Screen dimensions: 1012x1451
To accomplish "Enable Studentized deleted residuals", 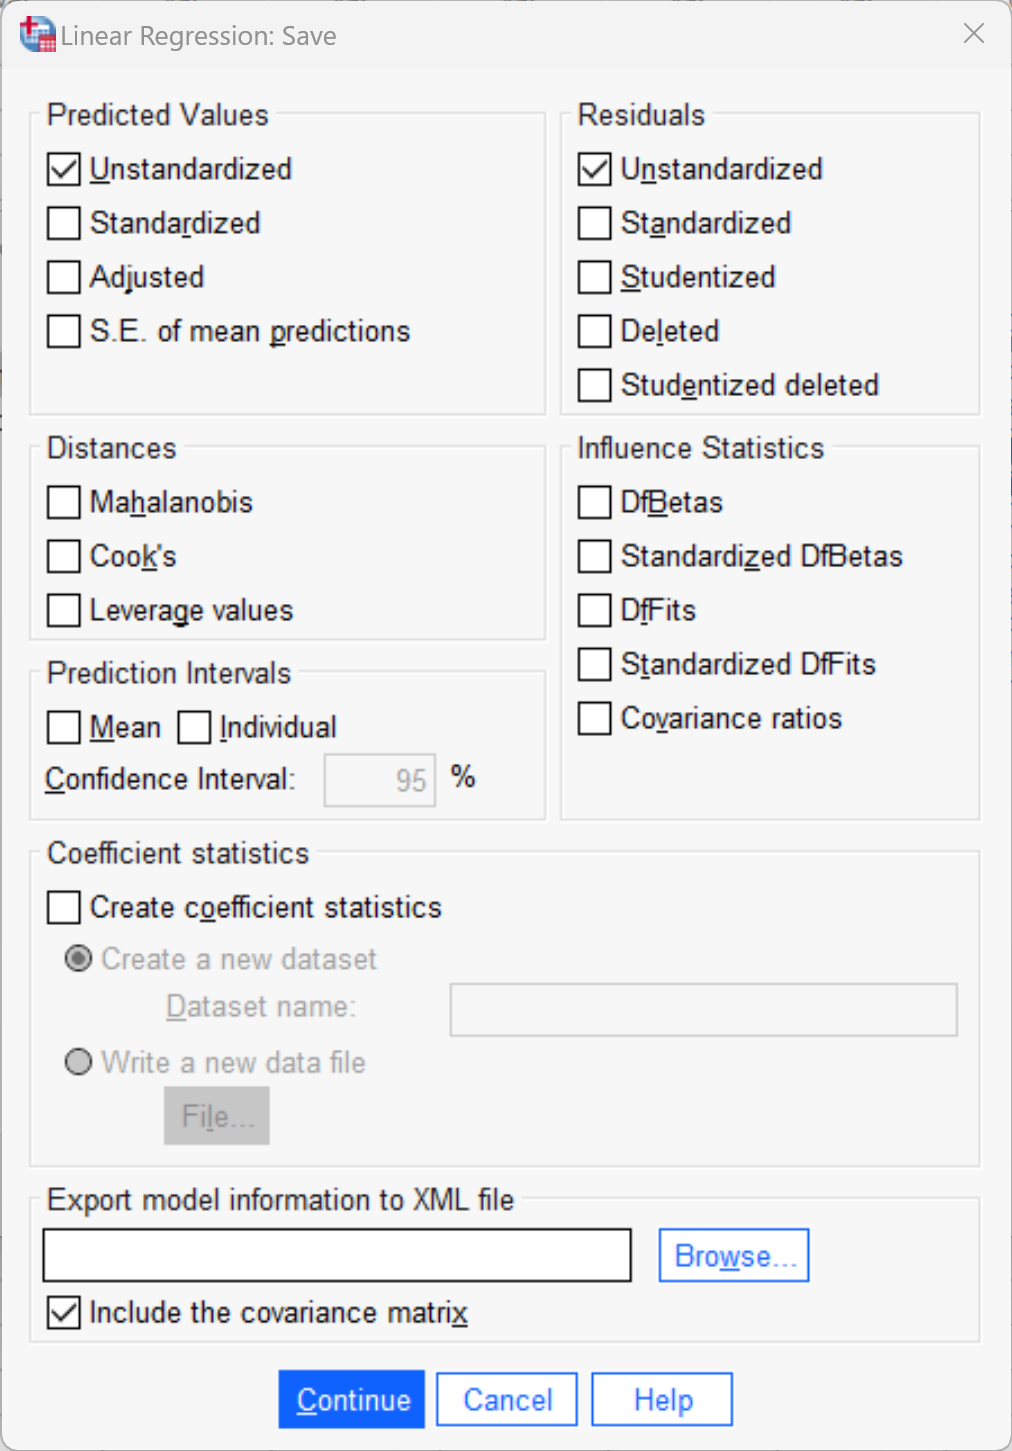I will click(593, 385).
